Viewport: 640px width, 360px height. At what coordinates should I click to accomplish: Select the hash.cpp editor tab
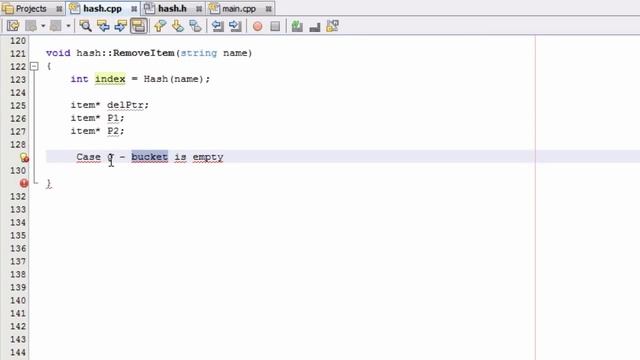102,9
